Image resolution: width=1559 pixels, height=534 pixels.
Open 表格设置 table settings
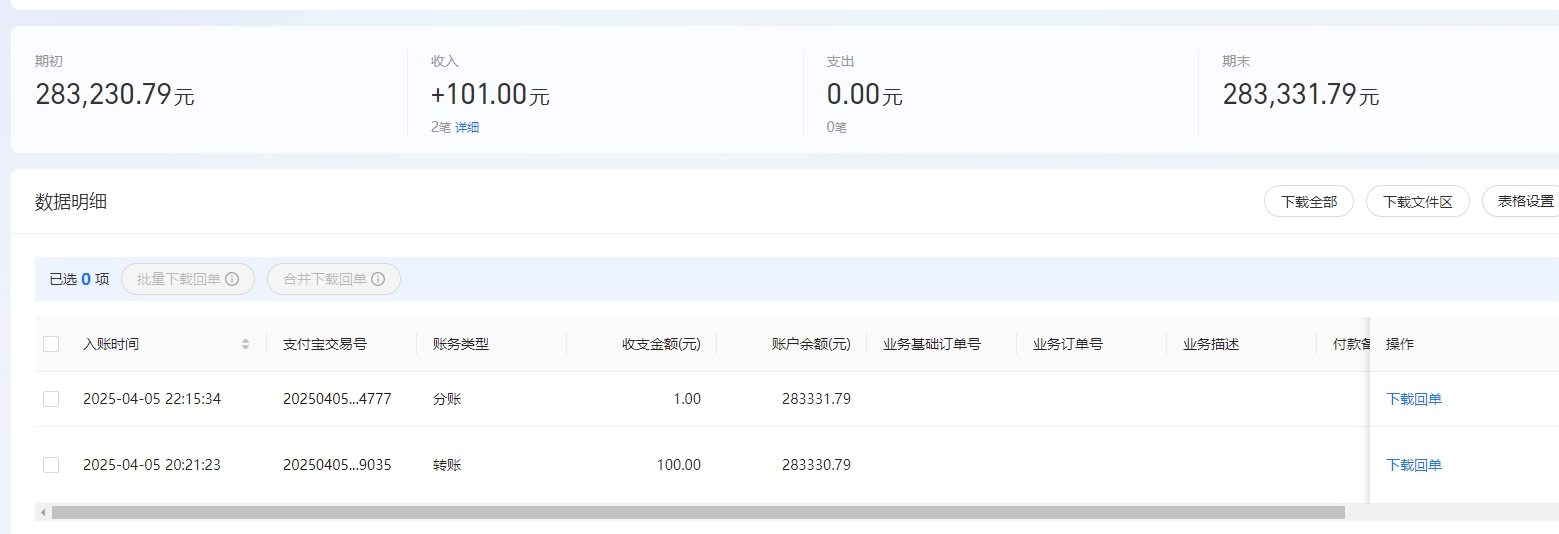(x=1521, y=201)
